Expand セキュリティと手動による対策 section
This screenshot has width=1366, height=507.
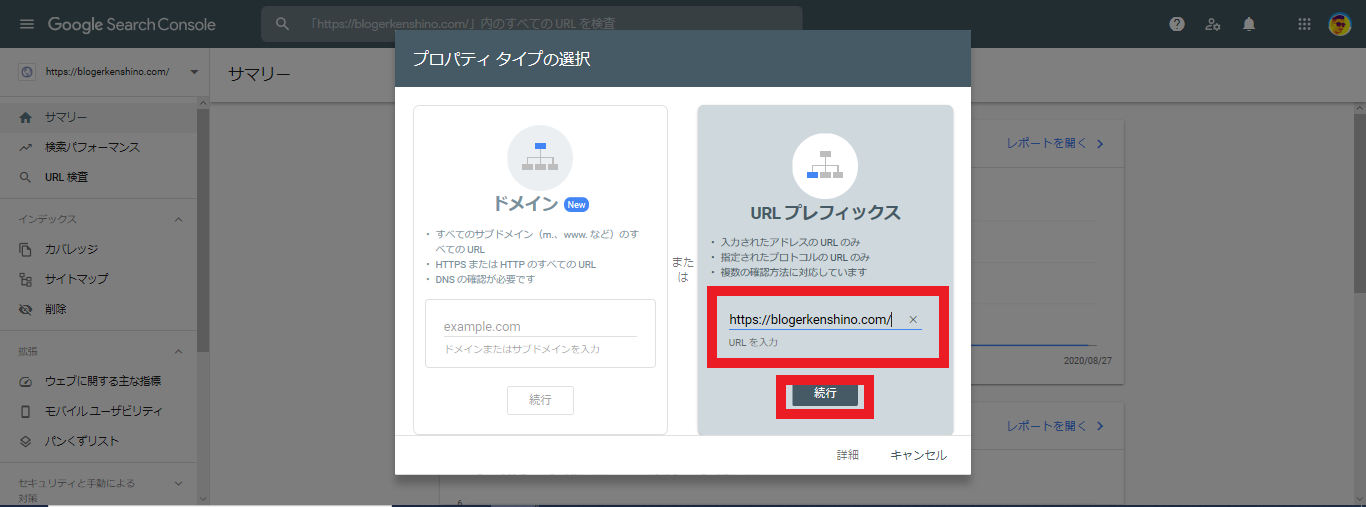(x=179, y=483)
